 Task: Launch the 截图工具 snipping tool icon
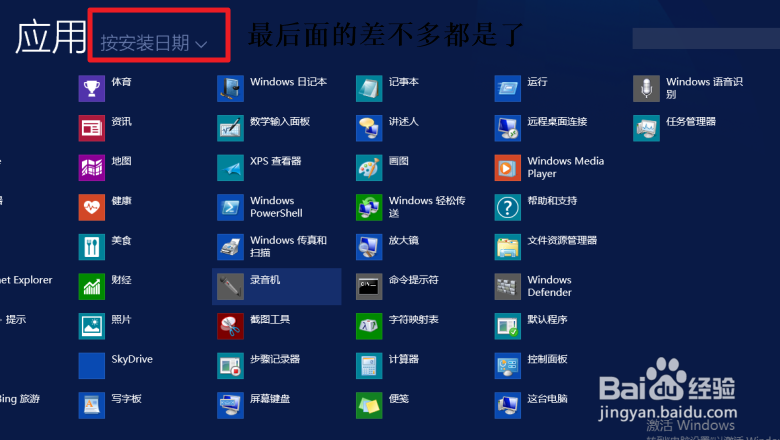230,326
